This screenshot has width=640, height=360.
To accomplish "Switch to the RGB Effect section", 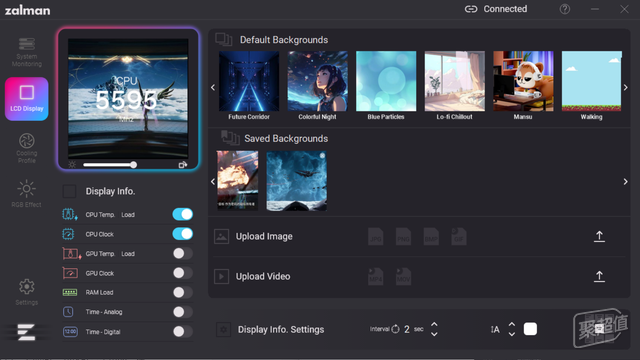I will coord(27,193).
